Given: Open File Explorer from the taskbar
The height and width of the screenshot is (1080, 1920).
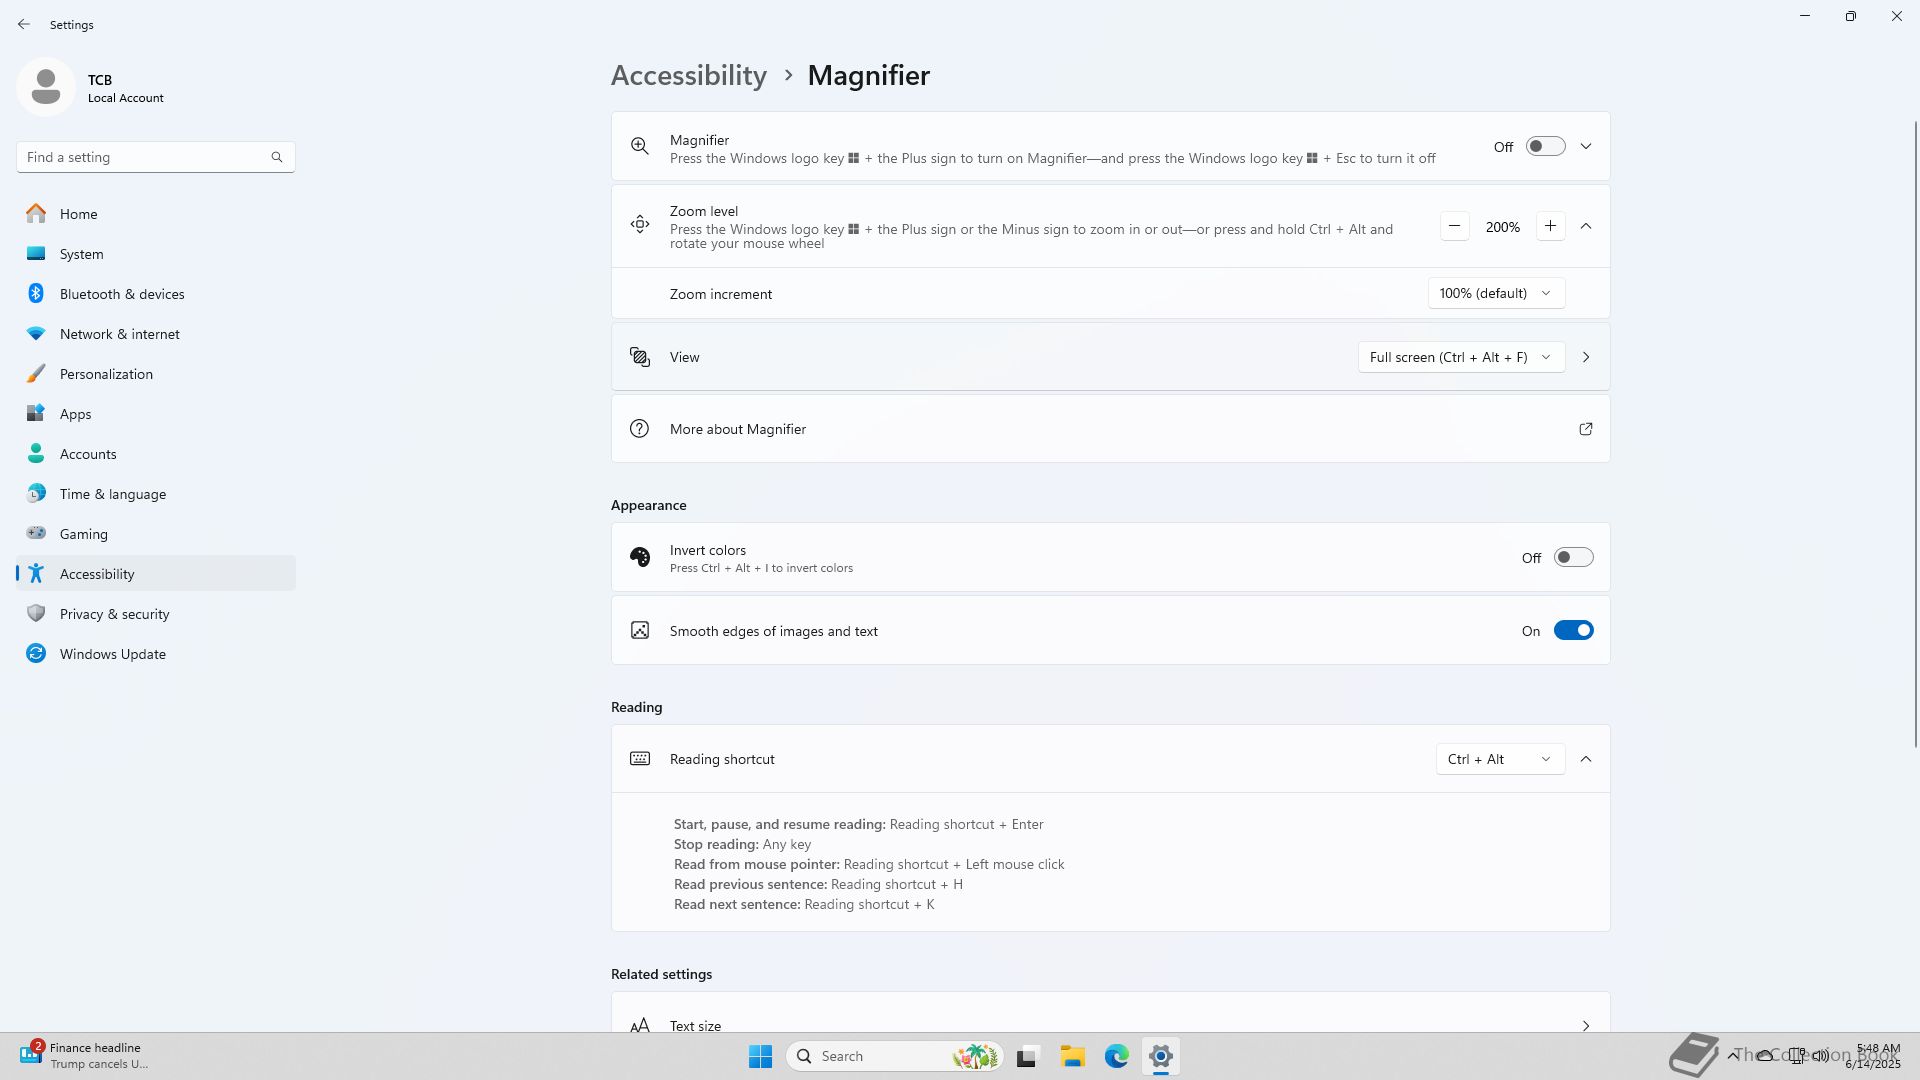Looking at the screenshot, I should point(1072,1056).
